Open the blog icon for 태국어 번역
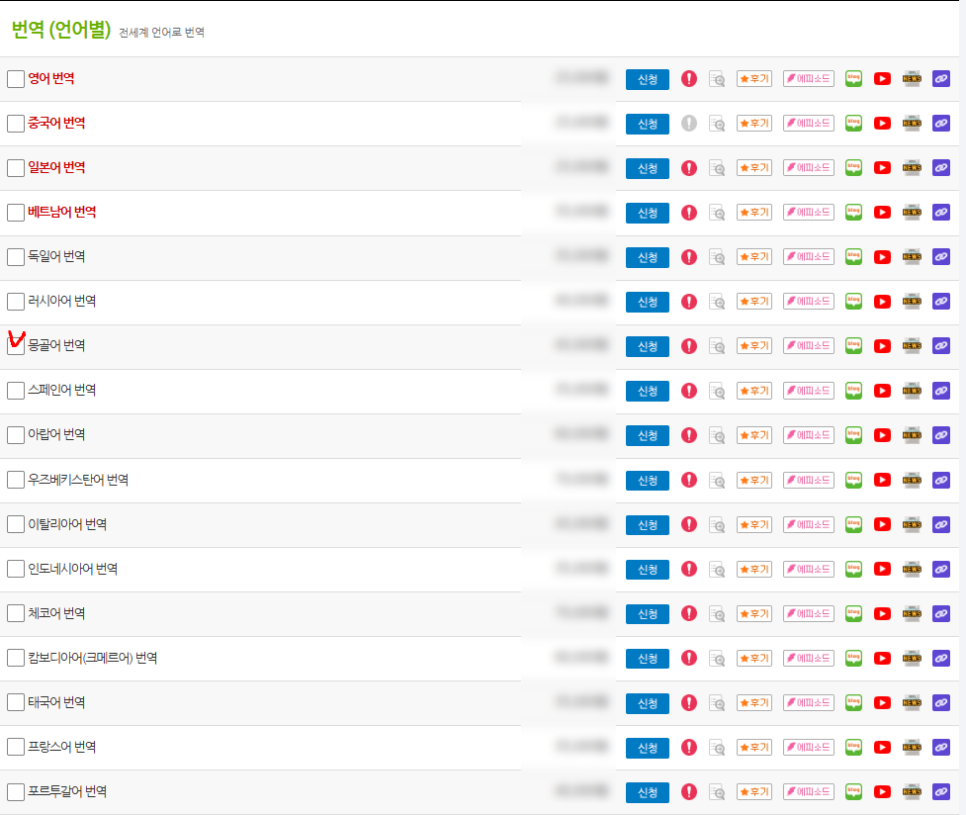 853,702
